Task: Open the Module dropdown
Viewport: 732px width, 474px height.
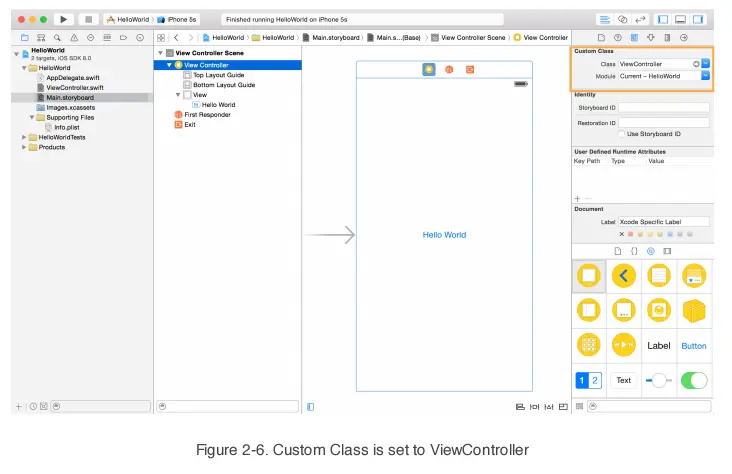Action: pos(705,76)
